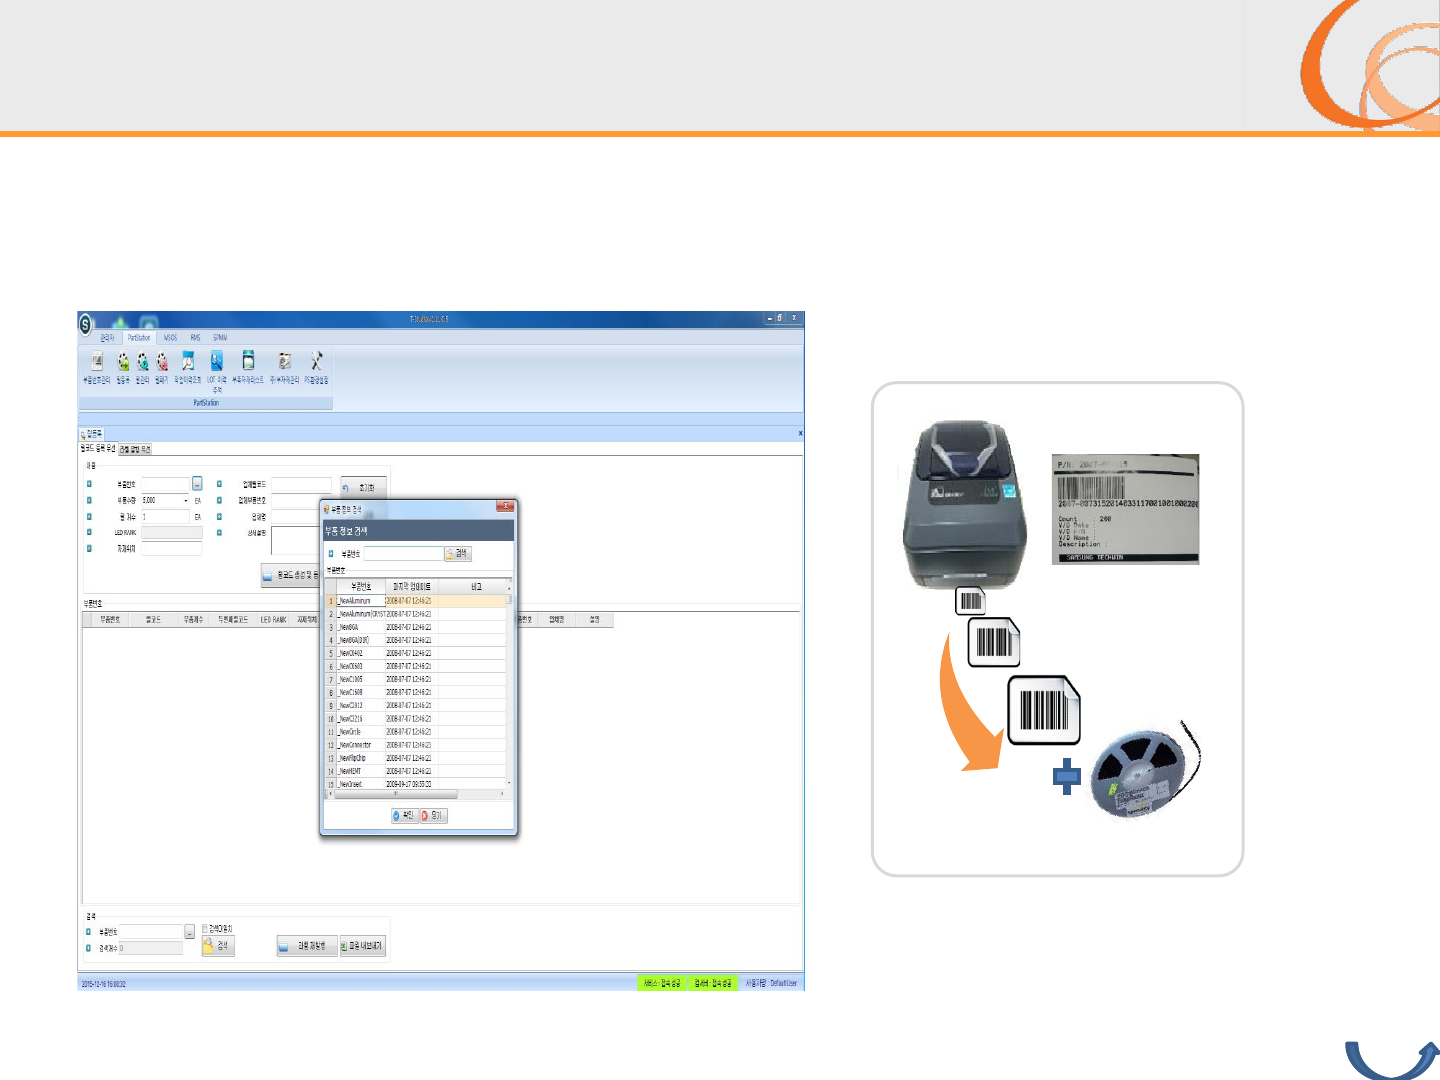The width and height of the screenshot is (1440, 1080).
Task: Switch to the SPMM ribbon tab
Action: [x=220, y=338]
